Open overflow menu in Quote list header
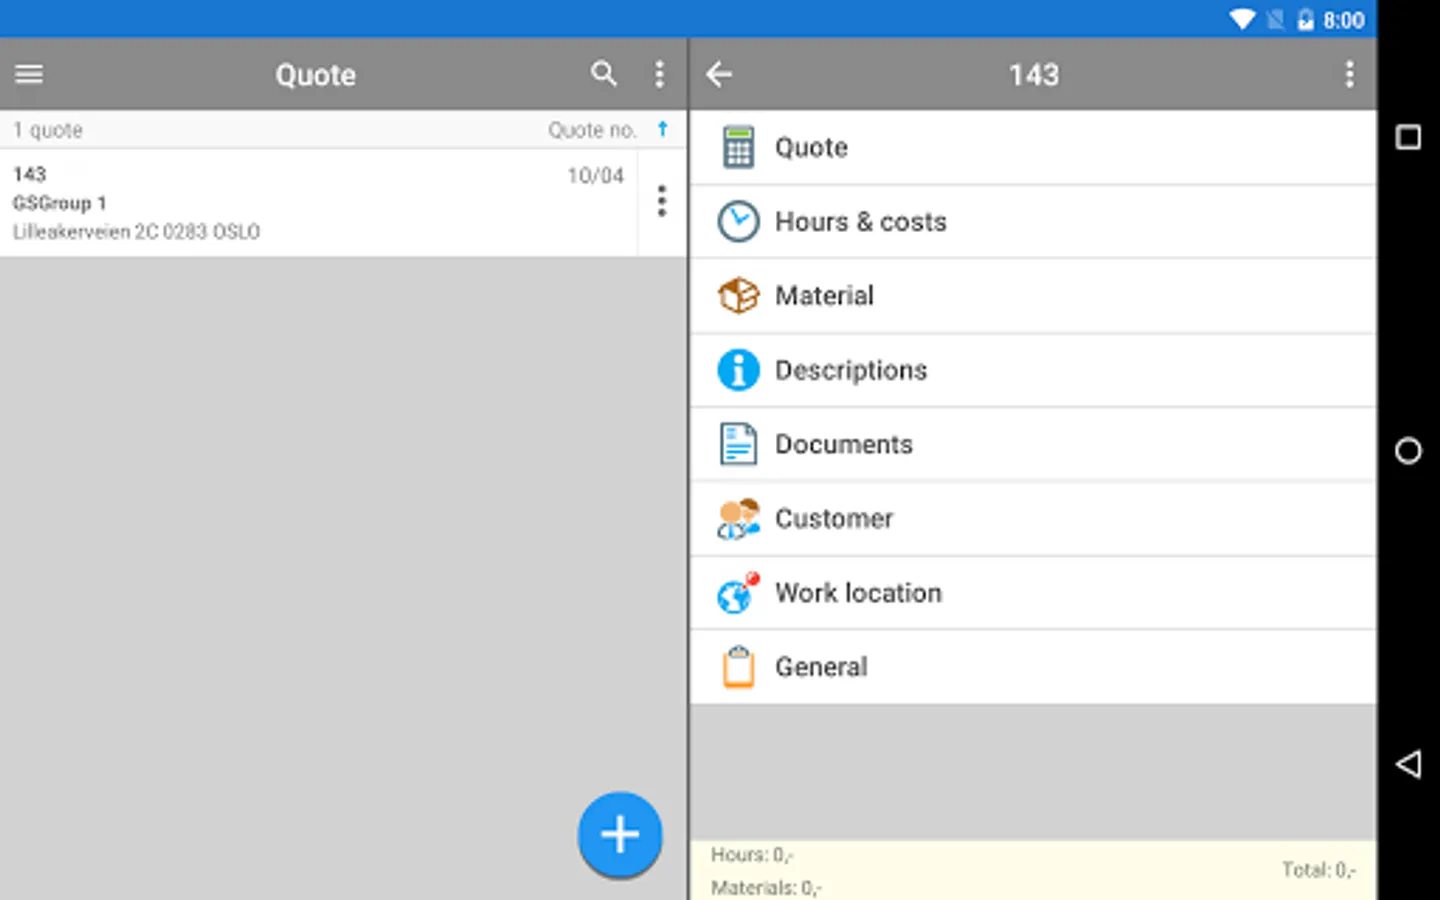The image size is (1440, 900). 659,74
